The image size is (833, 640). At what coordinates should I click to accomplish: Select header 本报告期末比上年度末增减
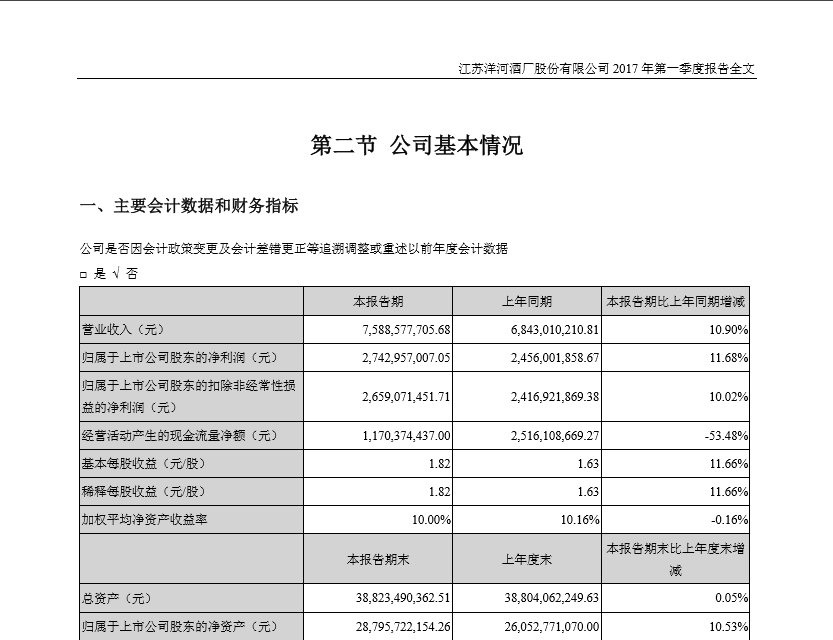675,560
